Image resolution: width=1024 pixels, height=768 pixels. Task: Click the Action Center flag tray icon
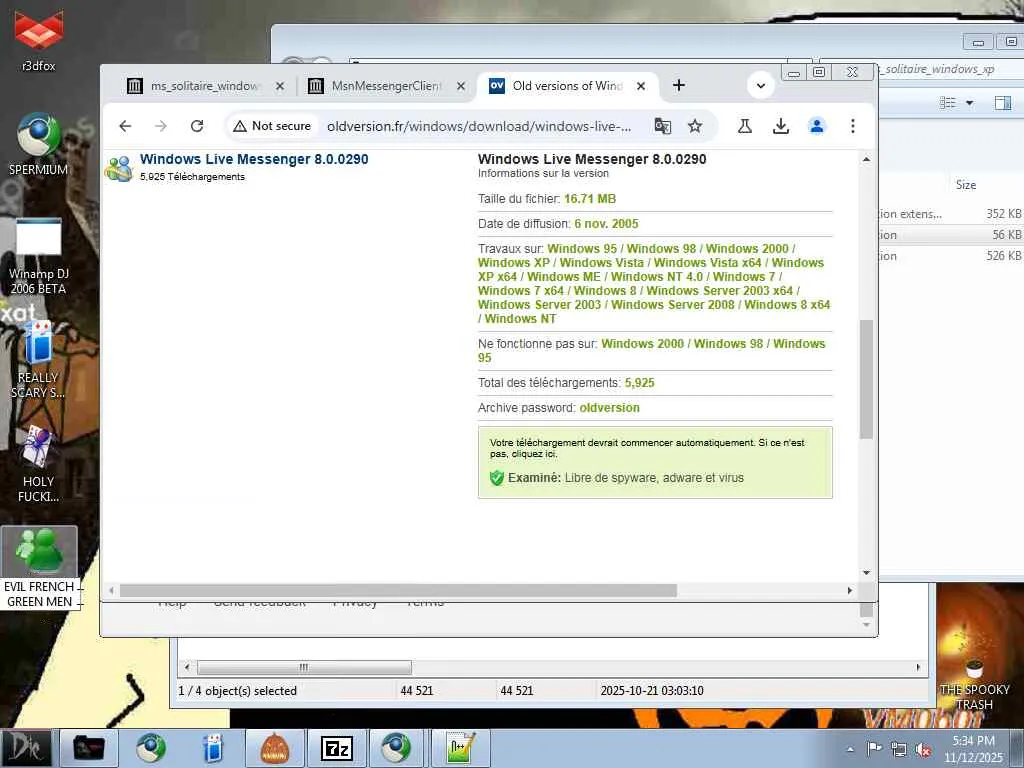[875, 748]
